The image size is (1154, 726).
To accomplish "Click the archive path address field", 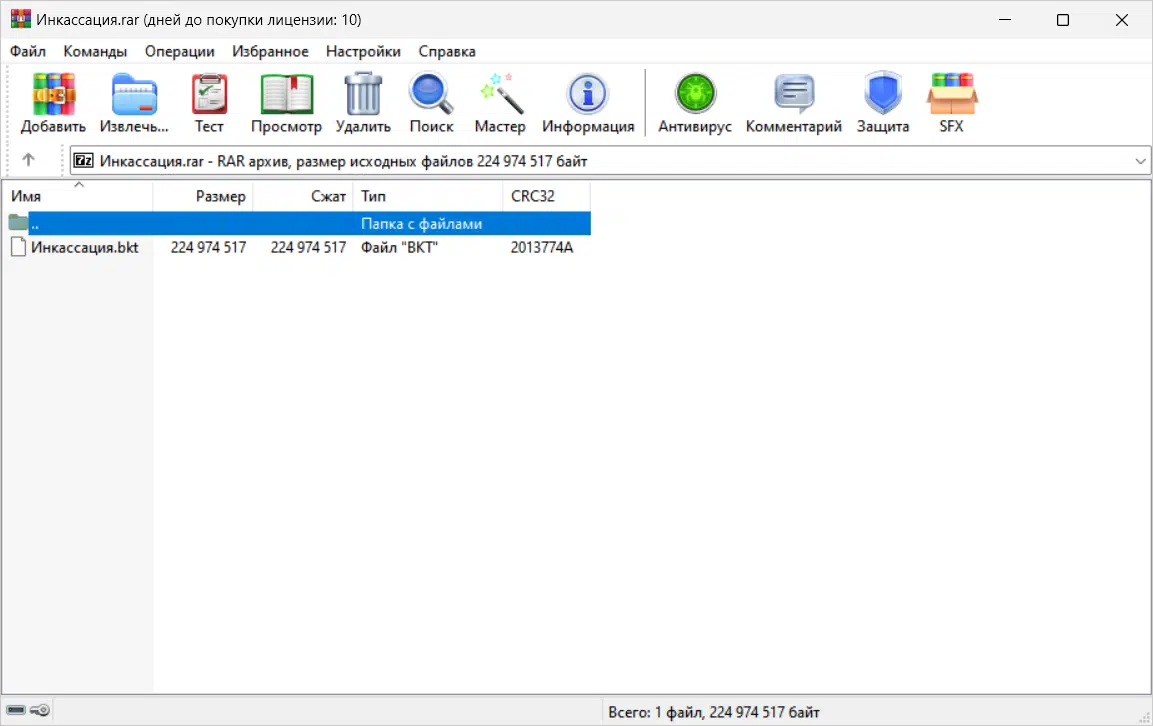I will click(610, 161).
